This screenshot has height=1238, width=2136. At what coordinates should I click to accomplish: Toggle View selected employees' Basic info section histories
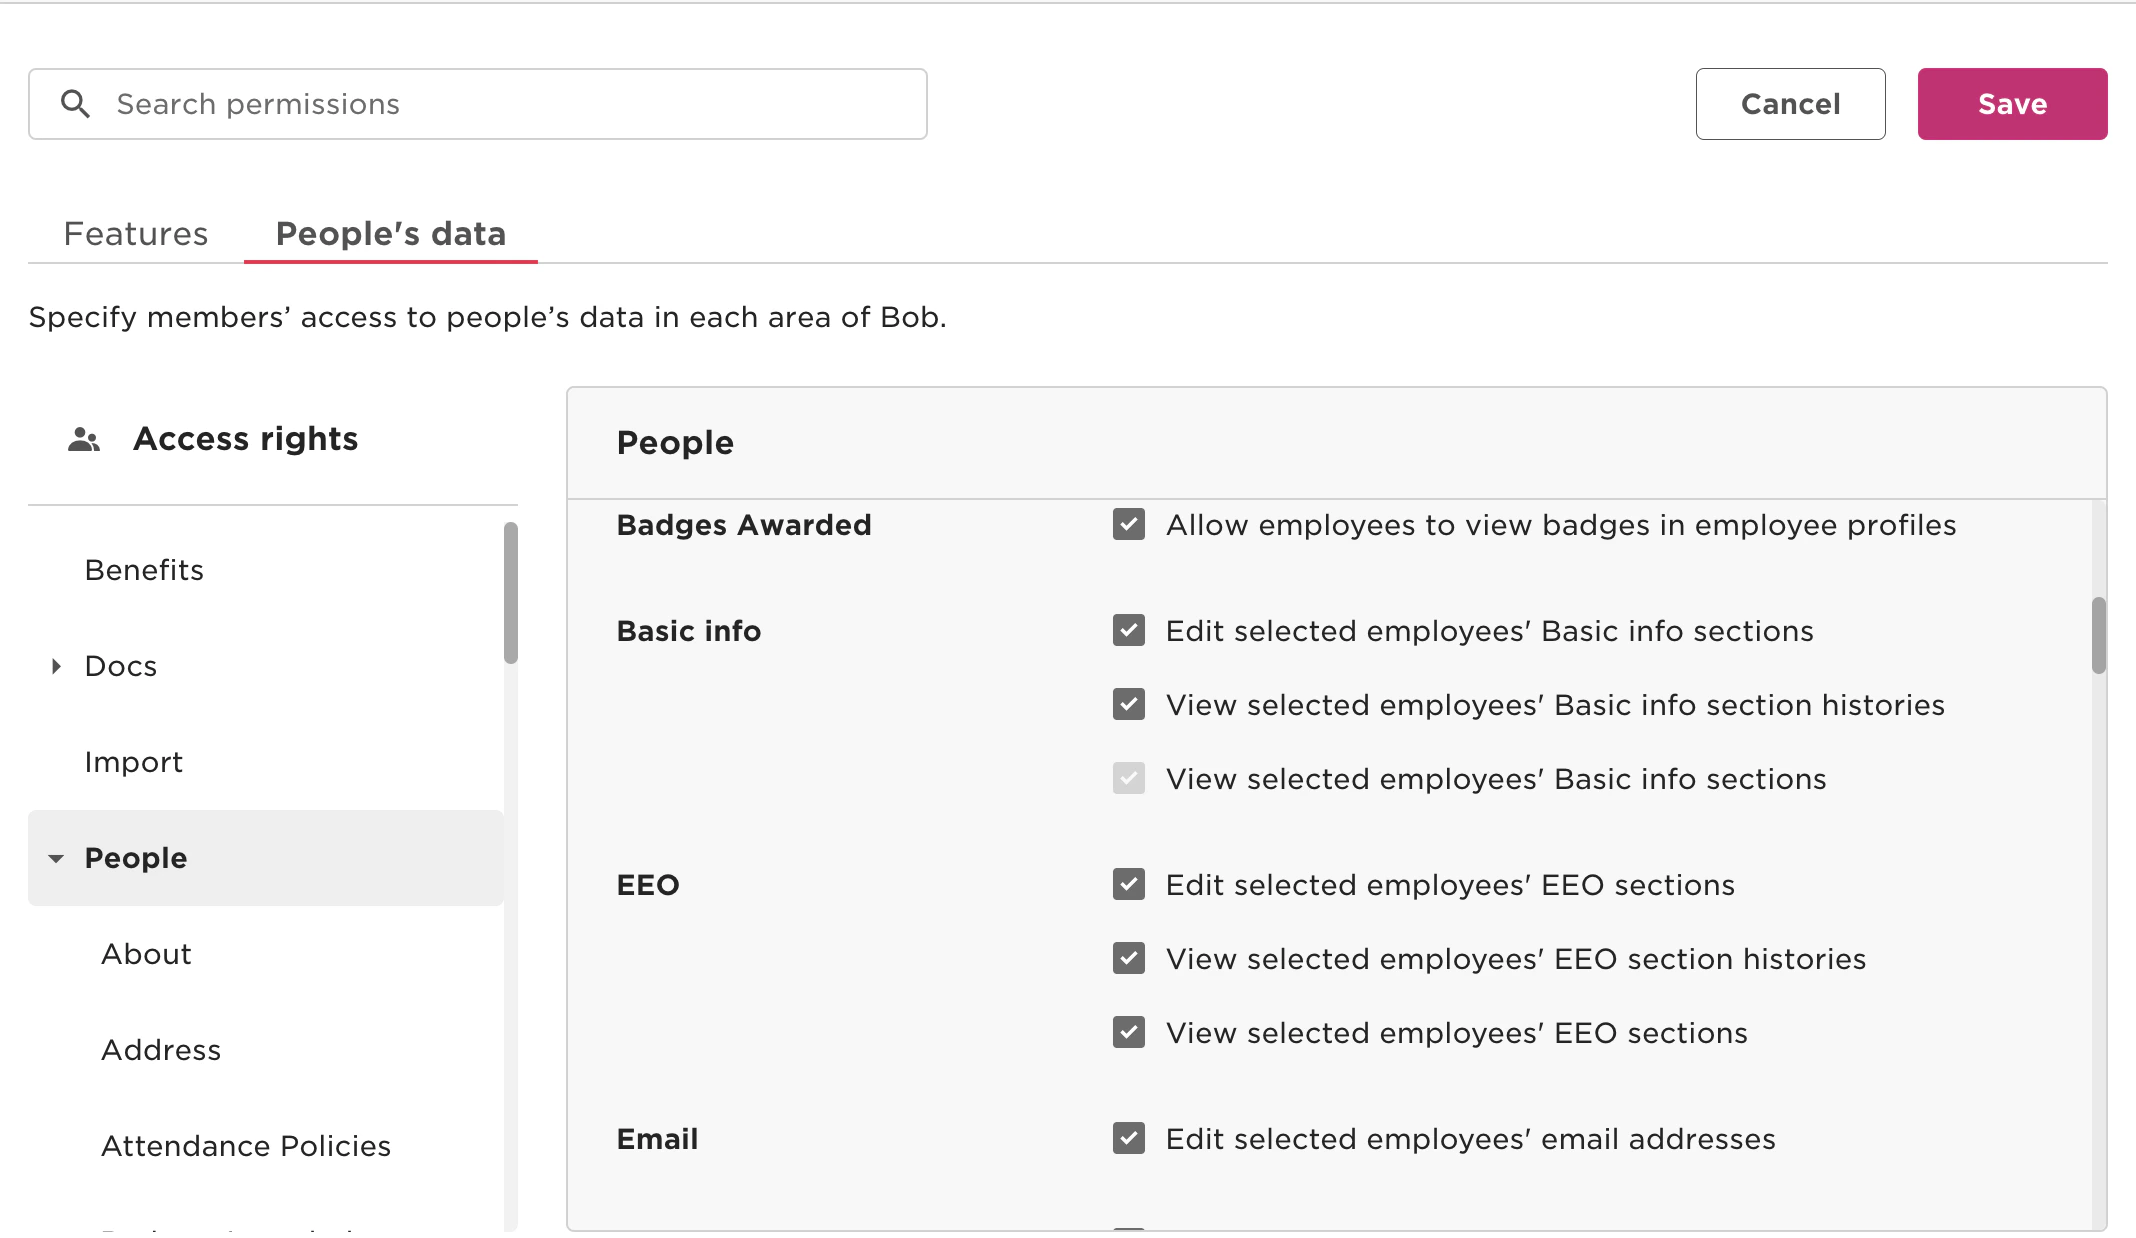1128,705
